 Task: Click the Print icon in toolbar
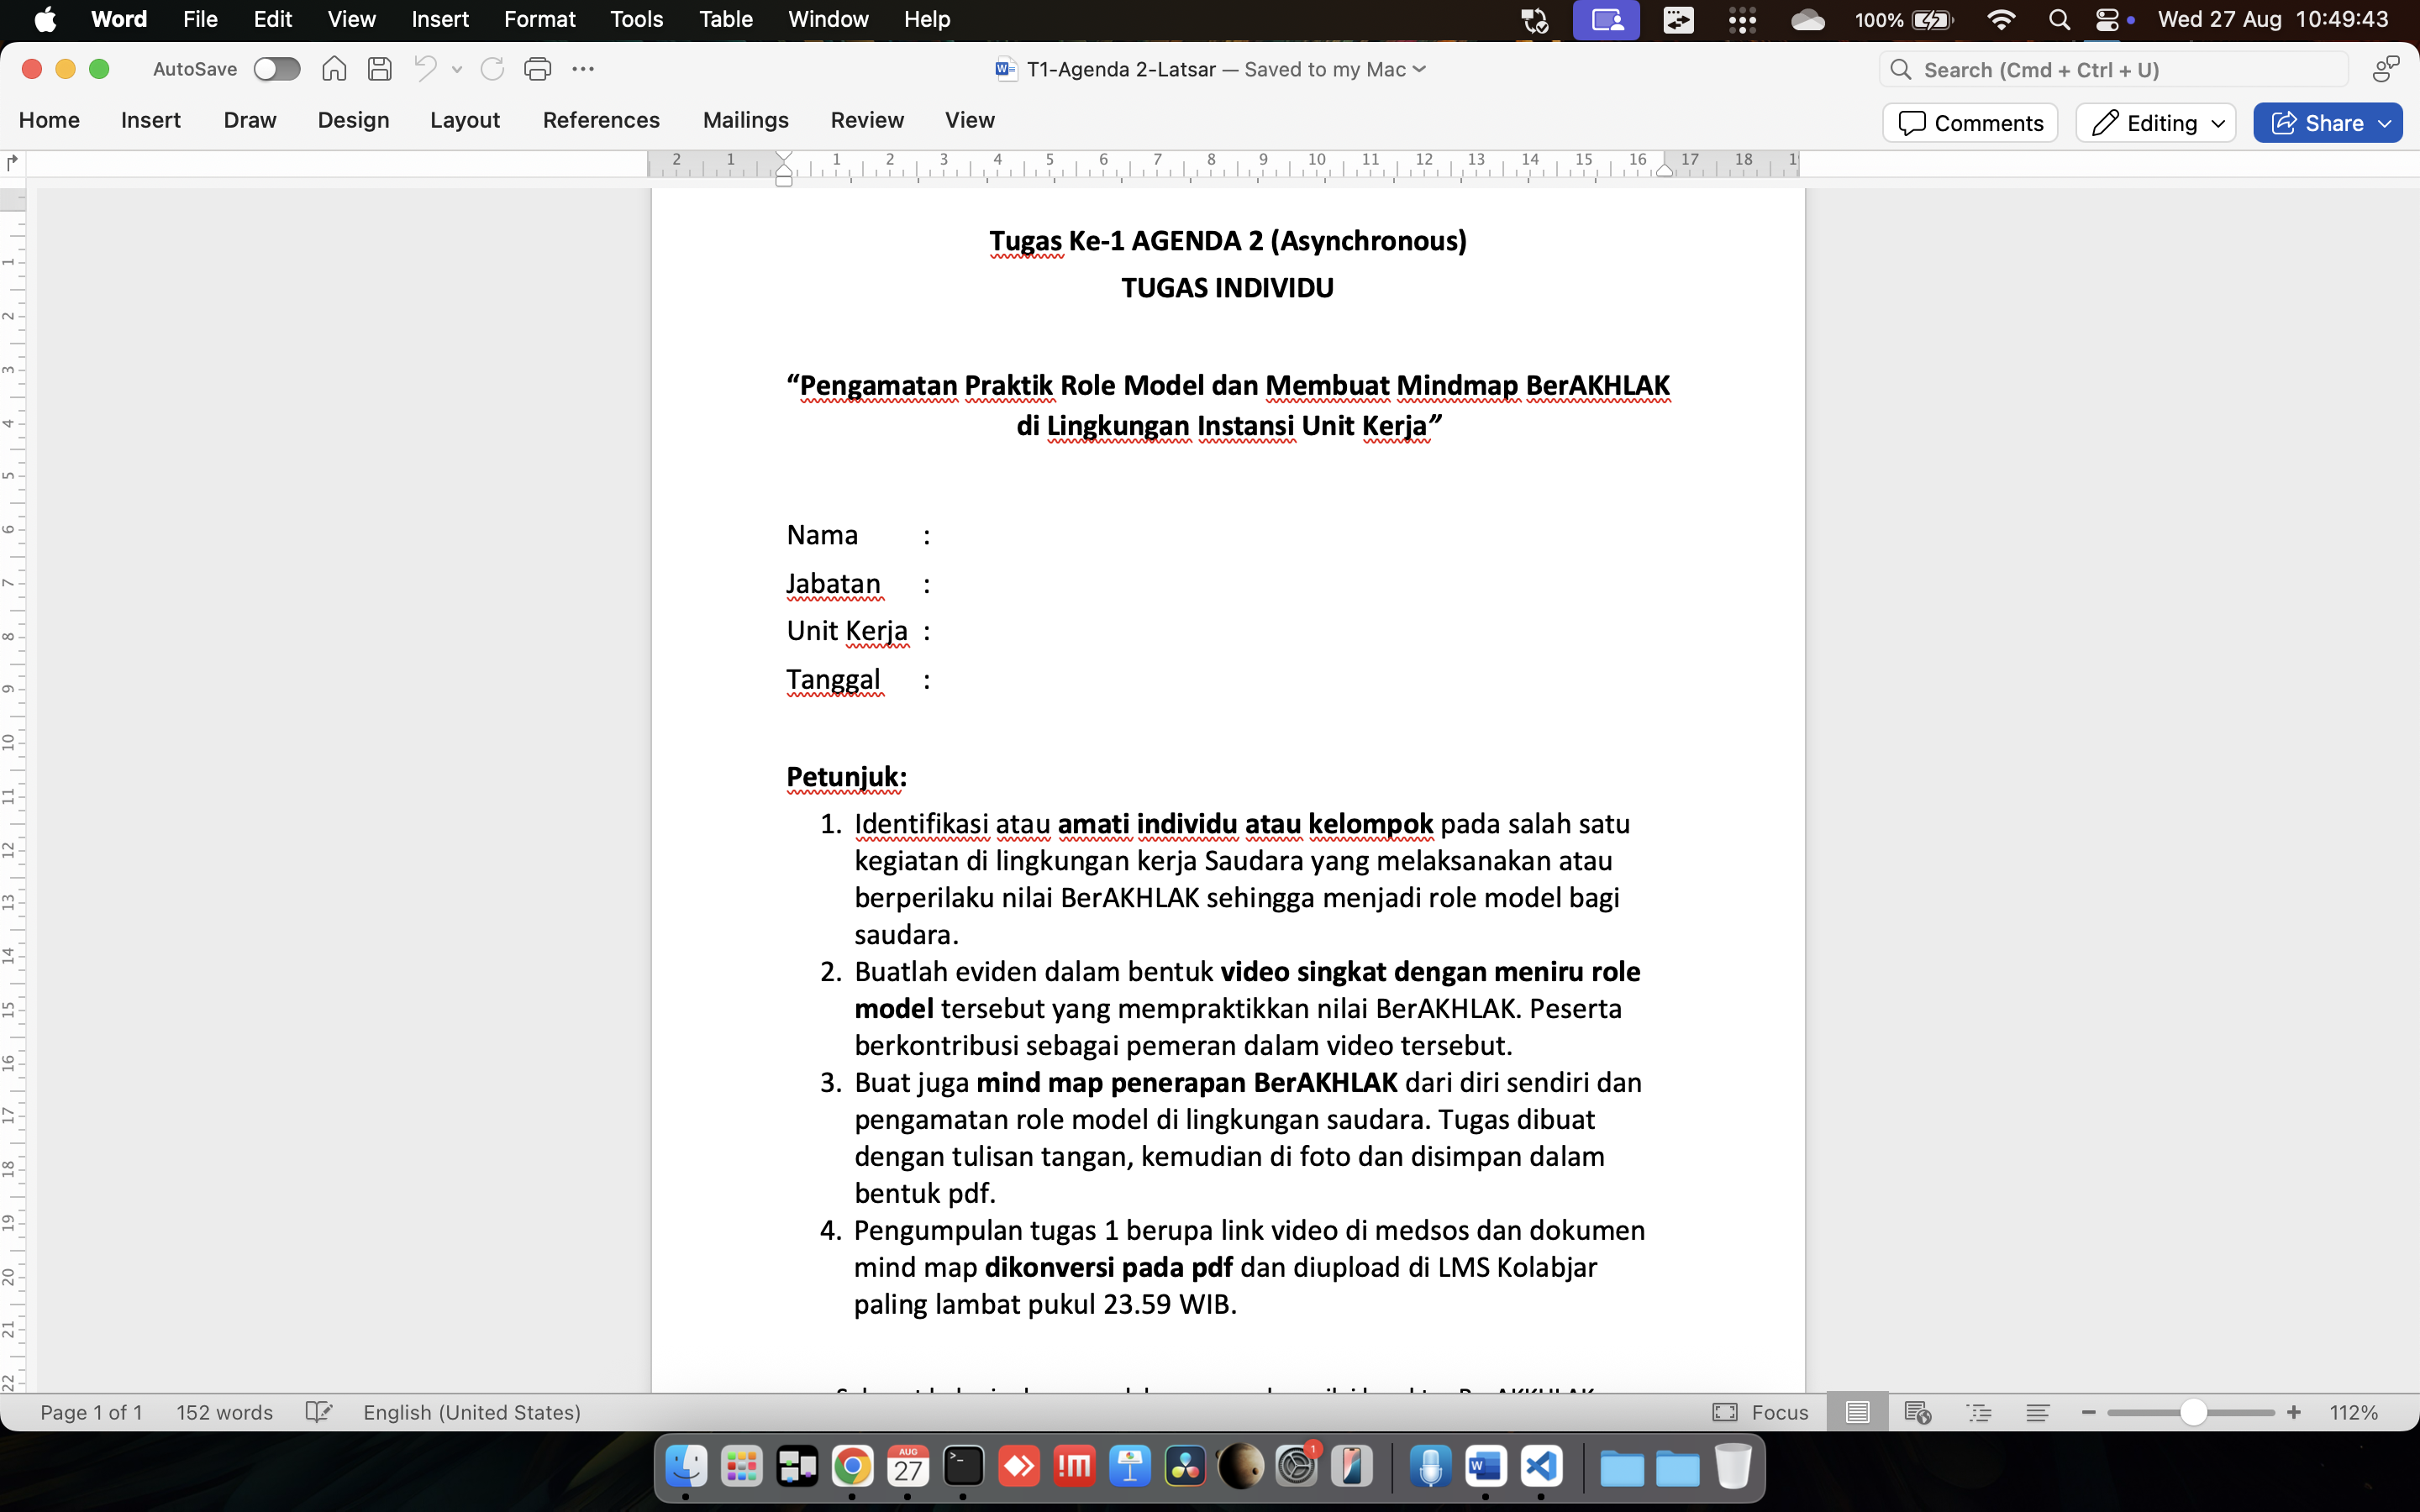coord(537,69)
